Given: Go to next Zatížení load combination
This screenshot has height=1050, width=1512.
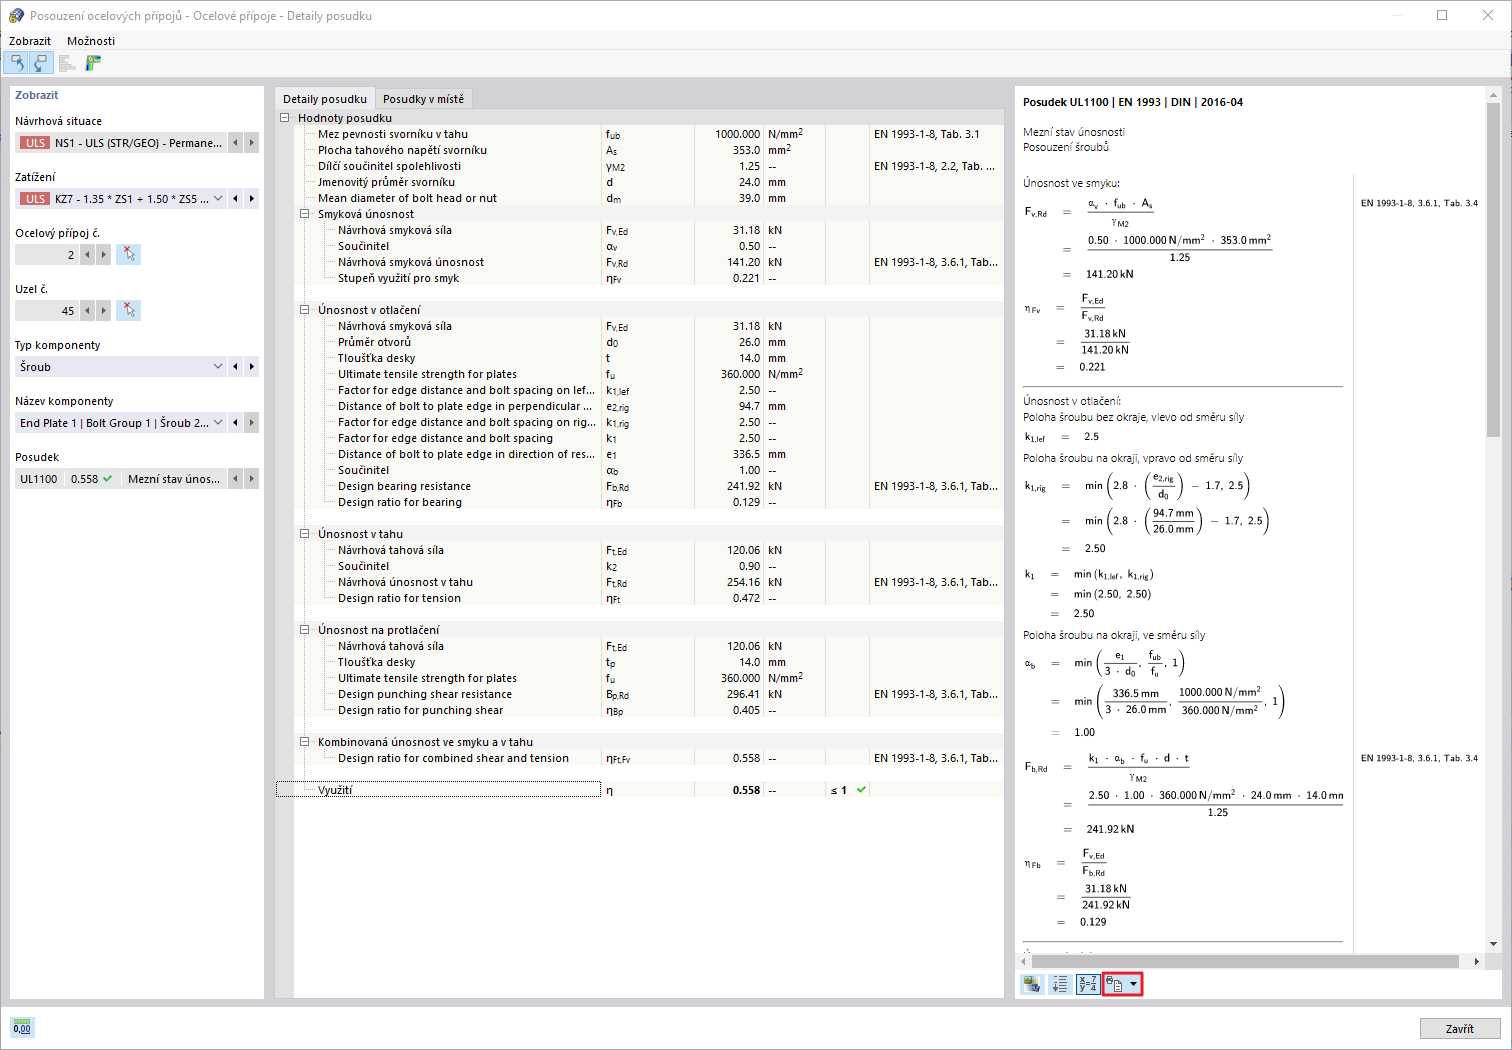Looking at the screenshot, I should click(x=252, y=199).
